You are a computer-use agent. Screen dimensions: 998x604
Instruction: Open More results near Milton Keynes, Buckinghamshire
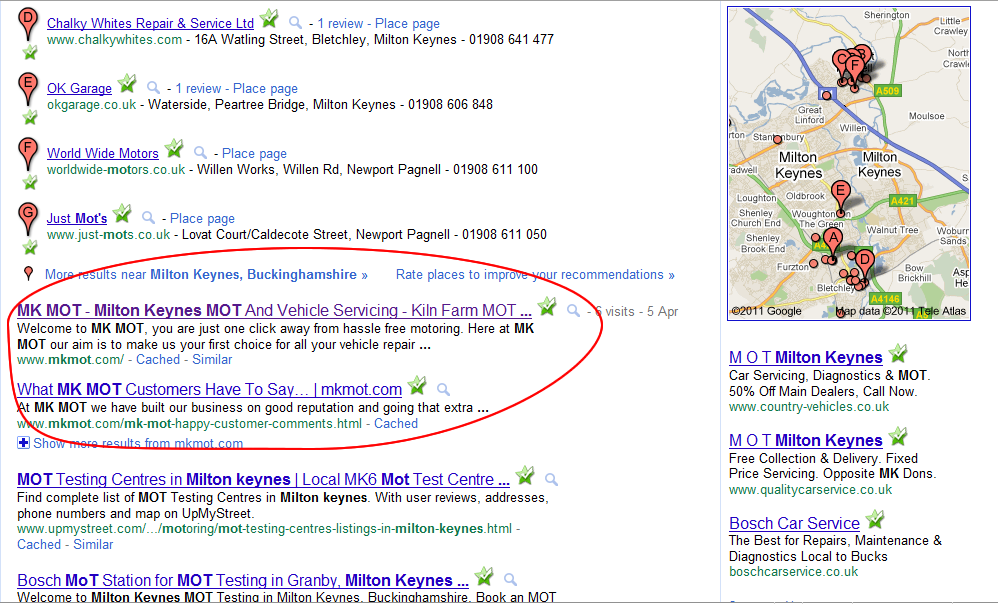coord(206,274)
